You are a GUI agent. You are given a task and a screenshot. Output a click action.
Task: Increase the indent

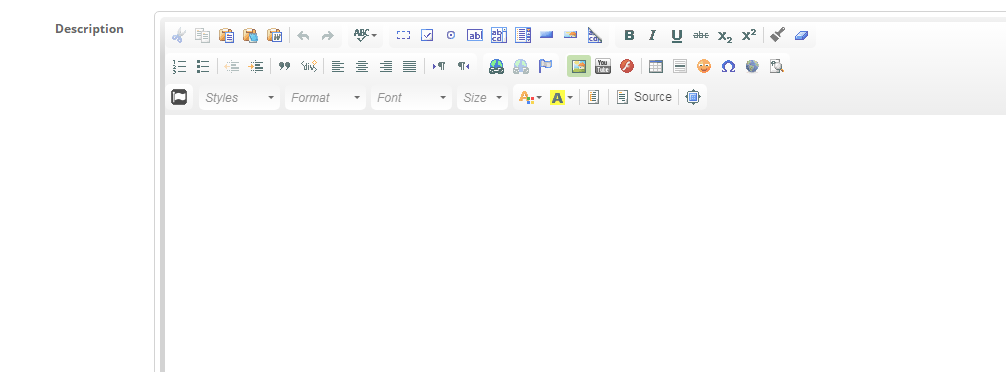pyautogui.click(x=256, y=66)
